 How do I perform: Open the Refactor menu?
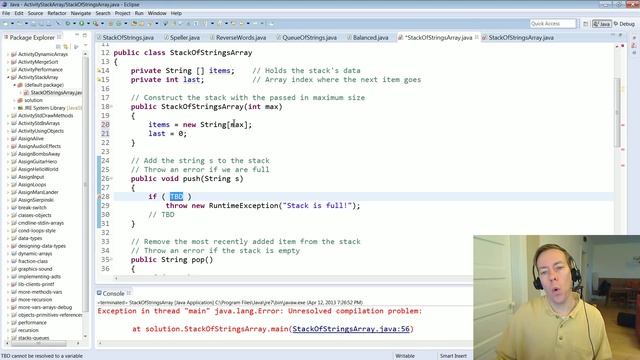pyautogui.click(x=57, y=13)
